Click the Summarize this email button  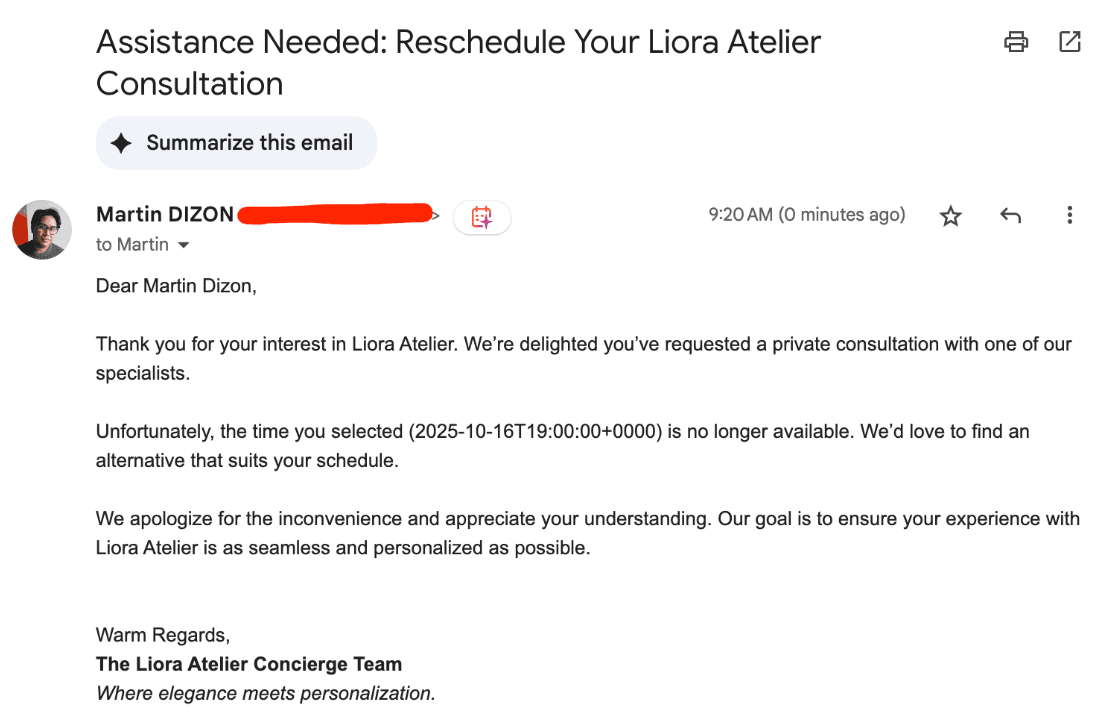click(x=236, y=143)
